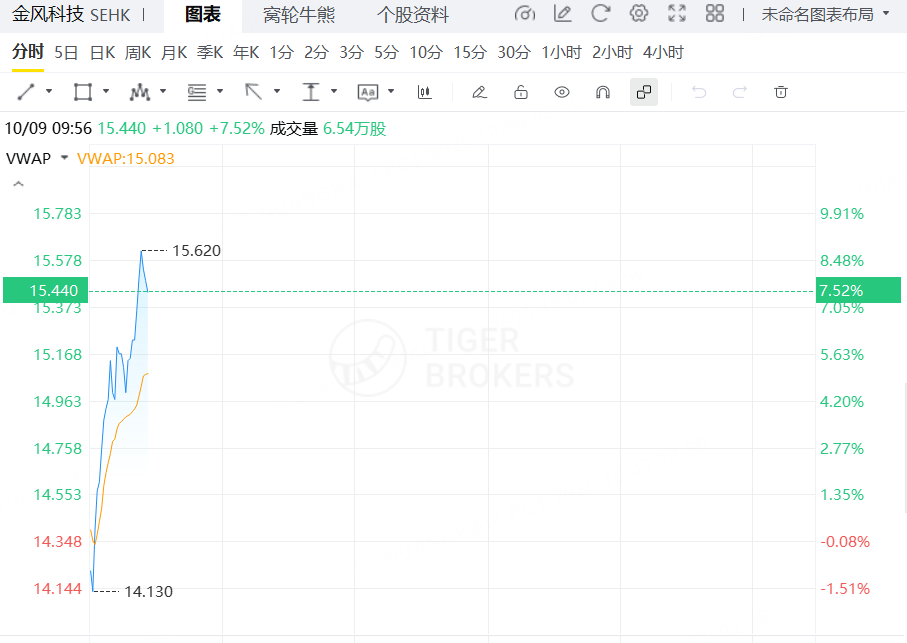Click the trash icon to delete drawings
Screen dimensions: 907x643
781,92
